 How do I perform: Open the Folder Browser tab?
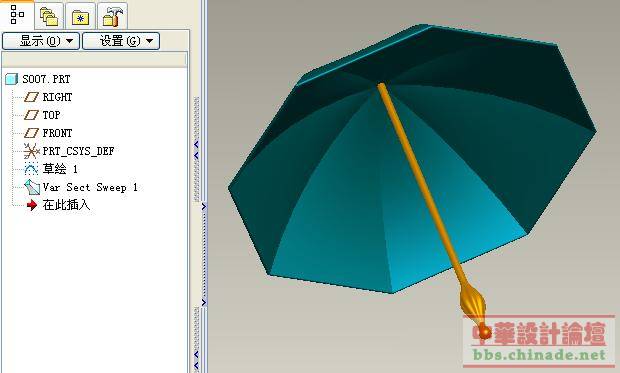click(x=49, y=16)
